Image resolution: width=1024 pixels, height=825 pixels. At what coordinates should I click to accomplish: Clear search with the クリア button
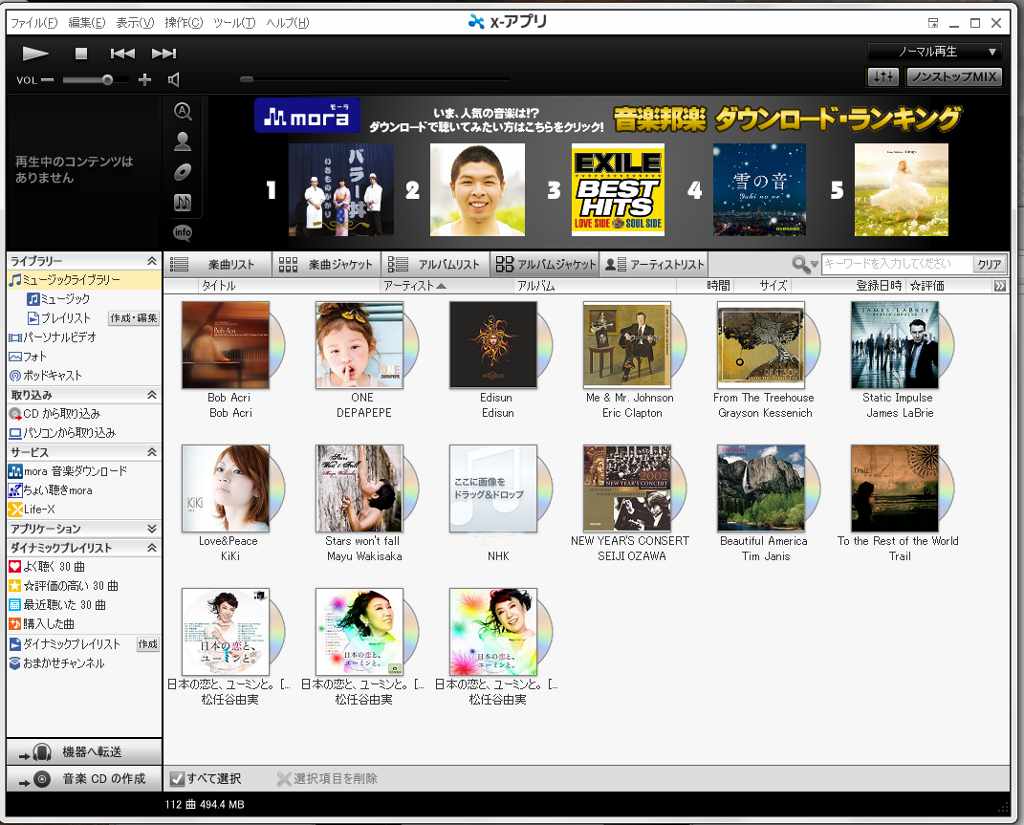989,265
